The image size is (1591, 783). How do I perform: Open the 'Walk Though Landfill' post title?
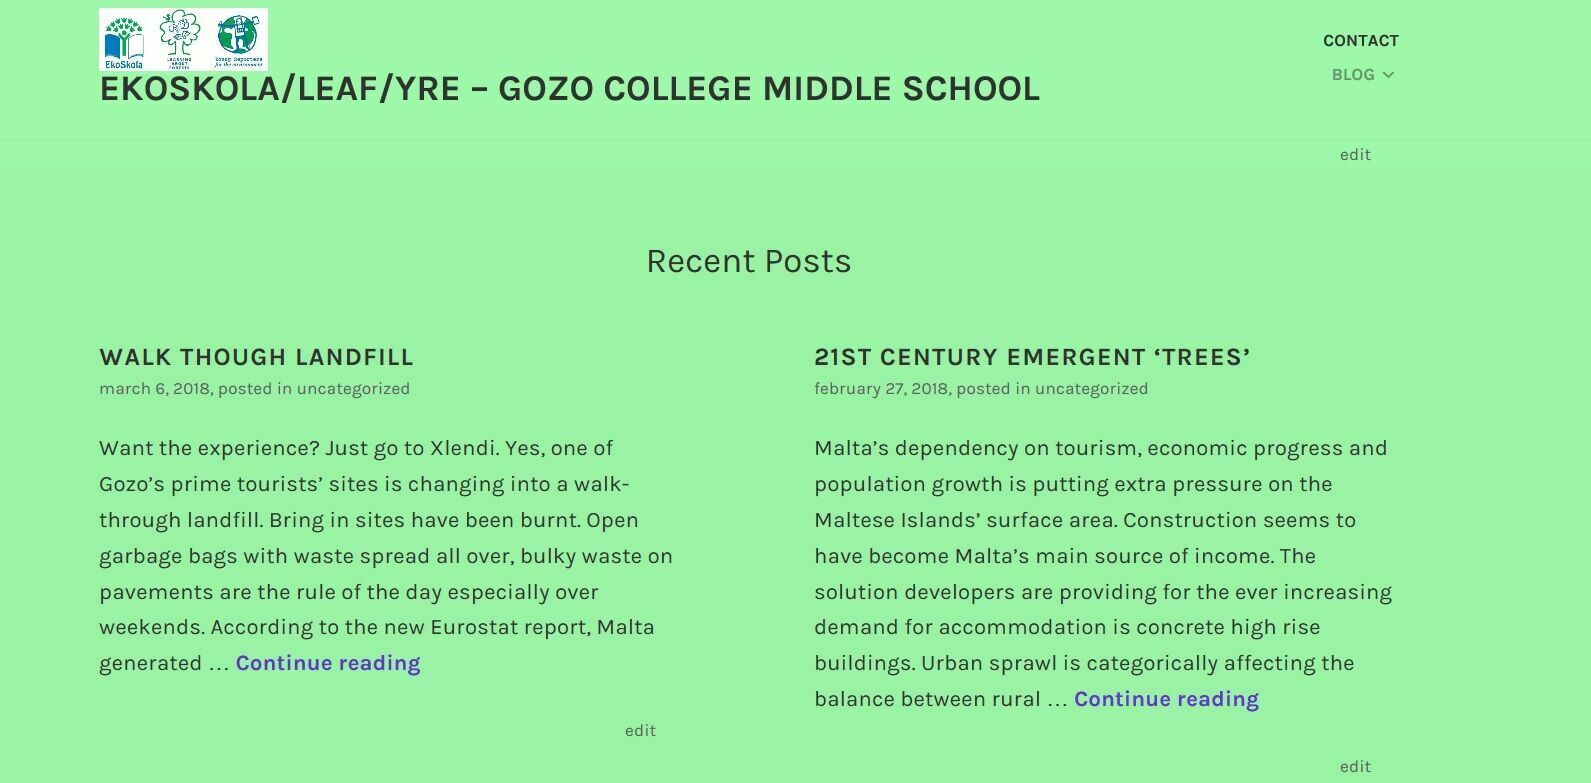tap(256, 357)
